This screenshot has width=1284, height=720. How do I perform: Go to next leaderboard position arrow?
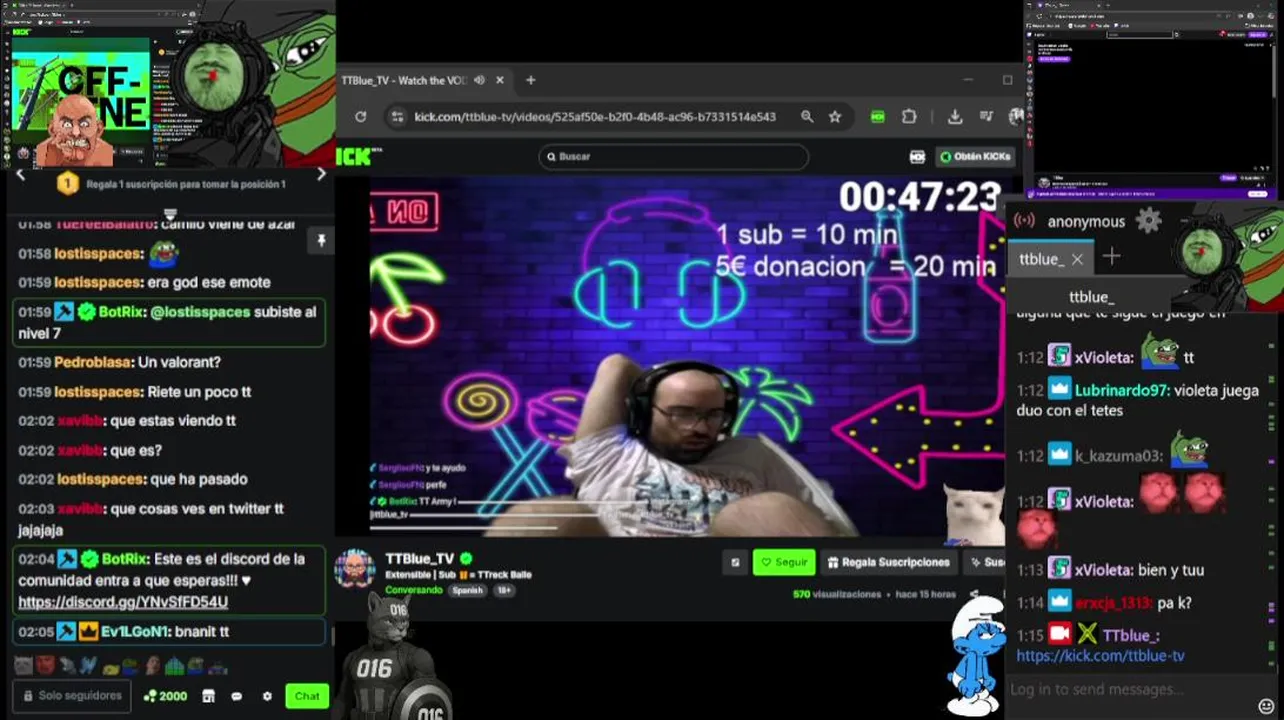click(x=321, y=174)
